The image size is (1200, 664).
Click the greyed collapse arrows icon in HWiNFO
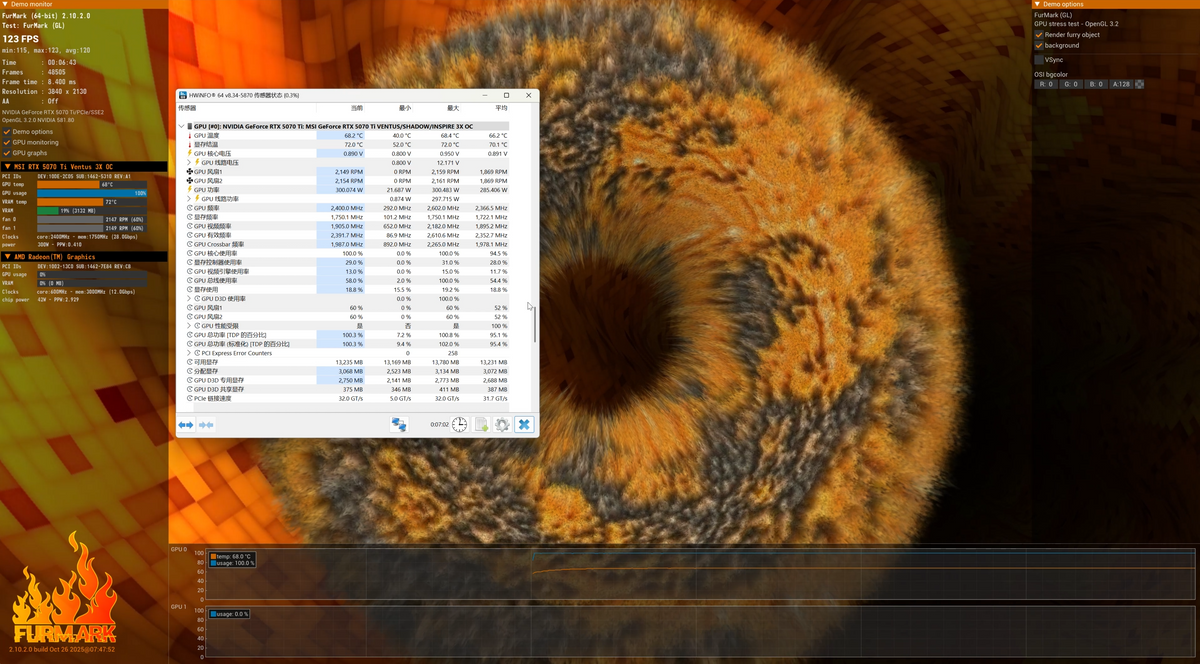[x=206, y=425]
